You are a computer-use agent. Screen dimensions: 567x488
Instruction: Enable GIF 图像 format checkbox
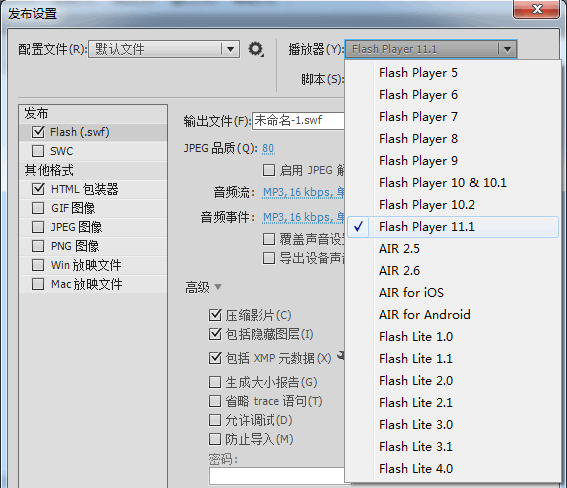pyautogui.click(x=38, y=208)
